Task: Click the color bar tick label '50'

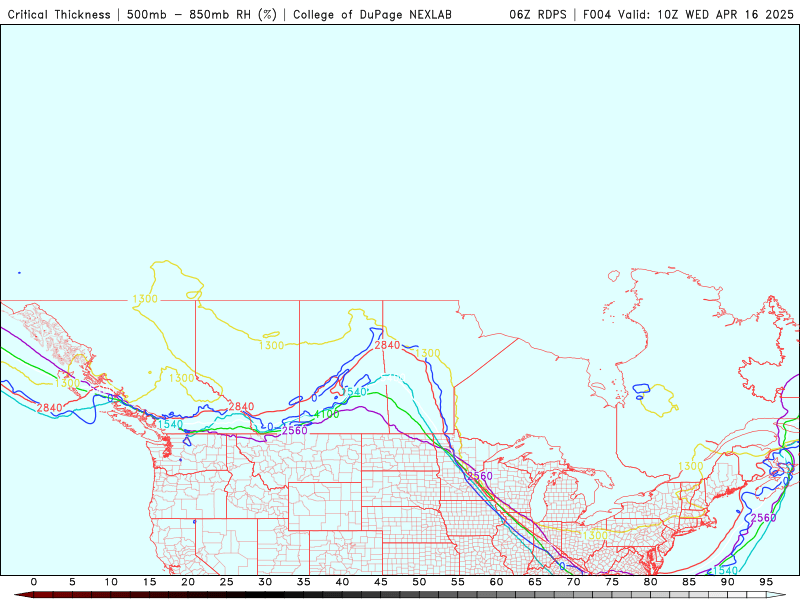Action: [419, 582]
